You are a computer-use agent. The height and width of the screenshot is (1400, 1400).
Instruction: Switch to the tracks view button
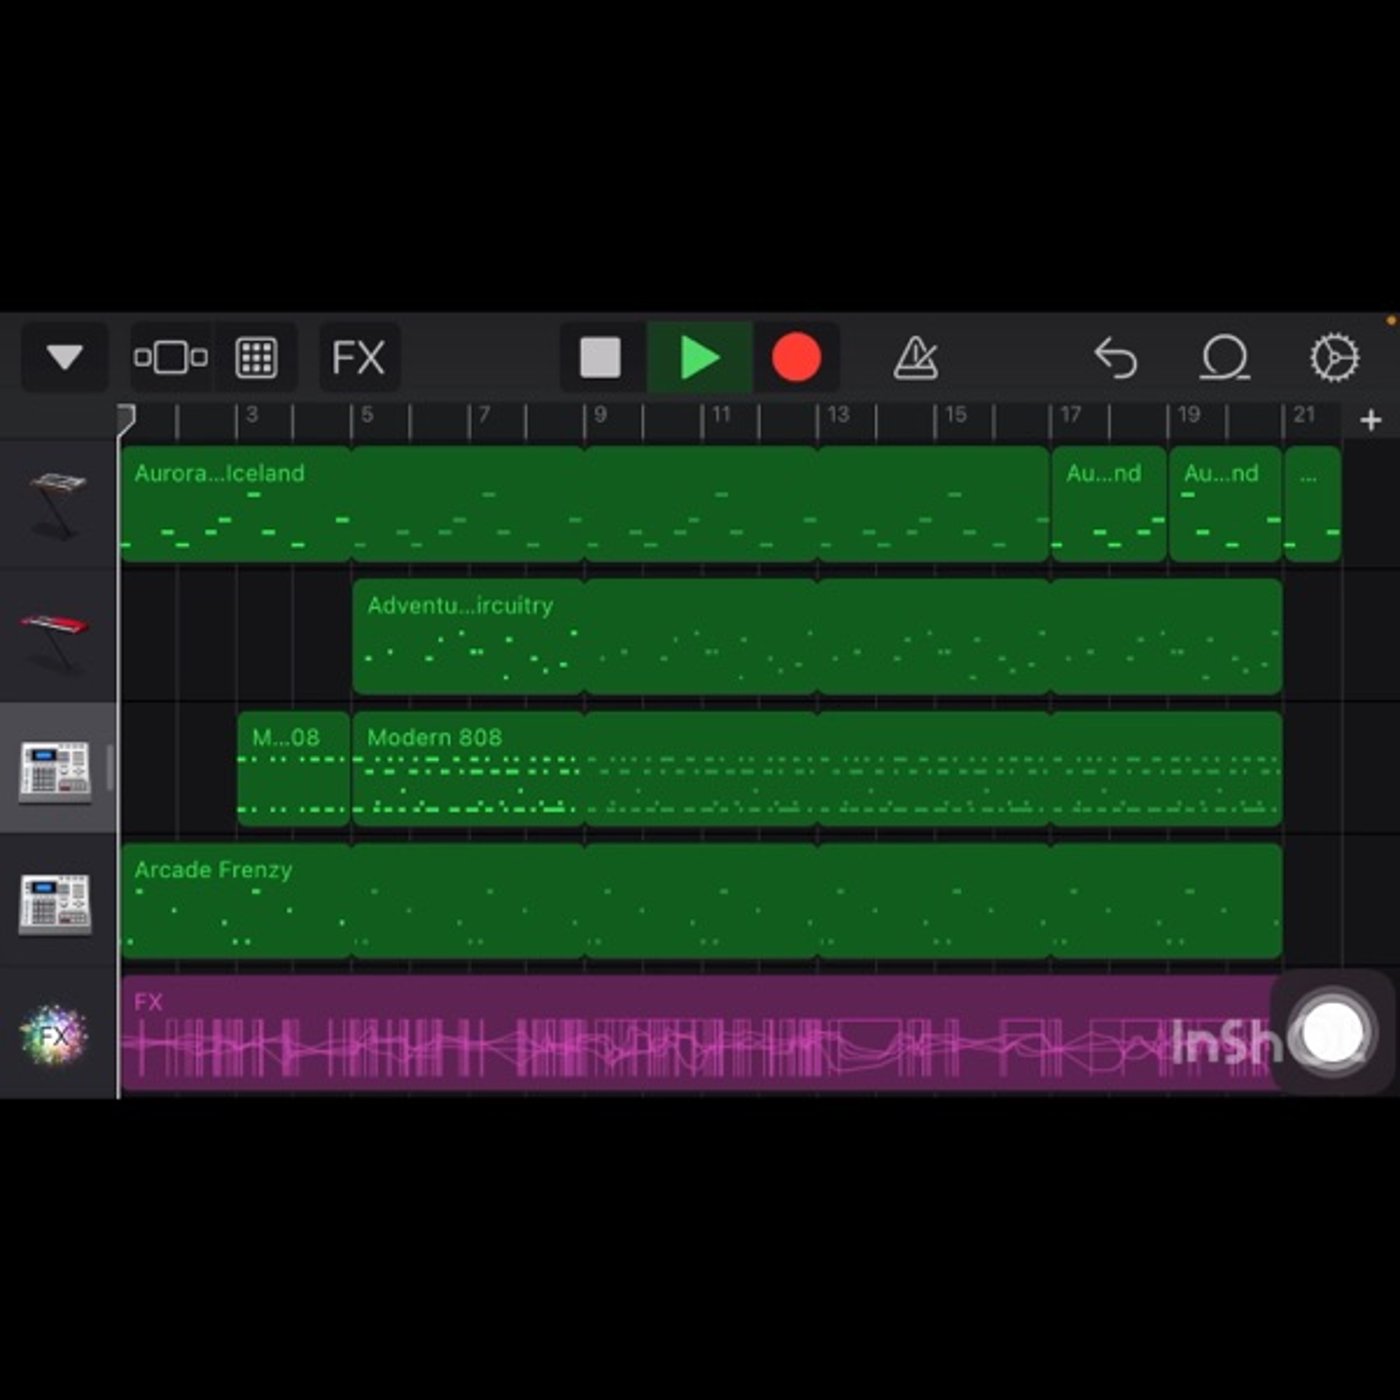pyautogui.click(x=171, y=357)
